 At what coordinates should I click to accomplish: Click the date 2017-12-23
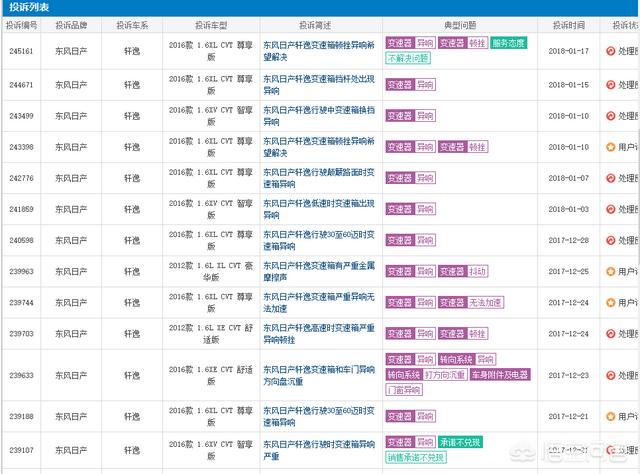click(x=569, y=376)
